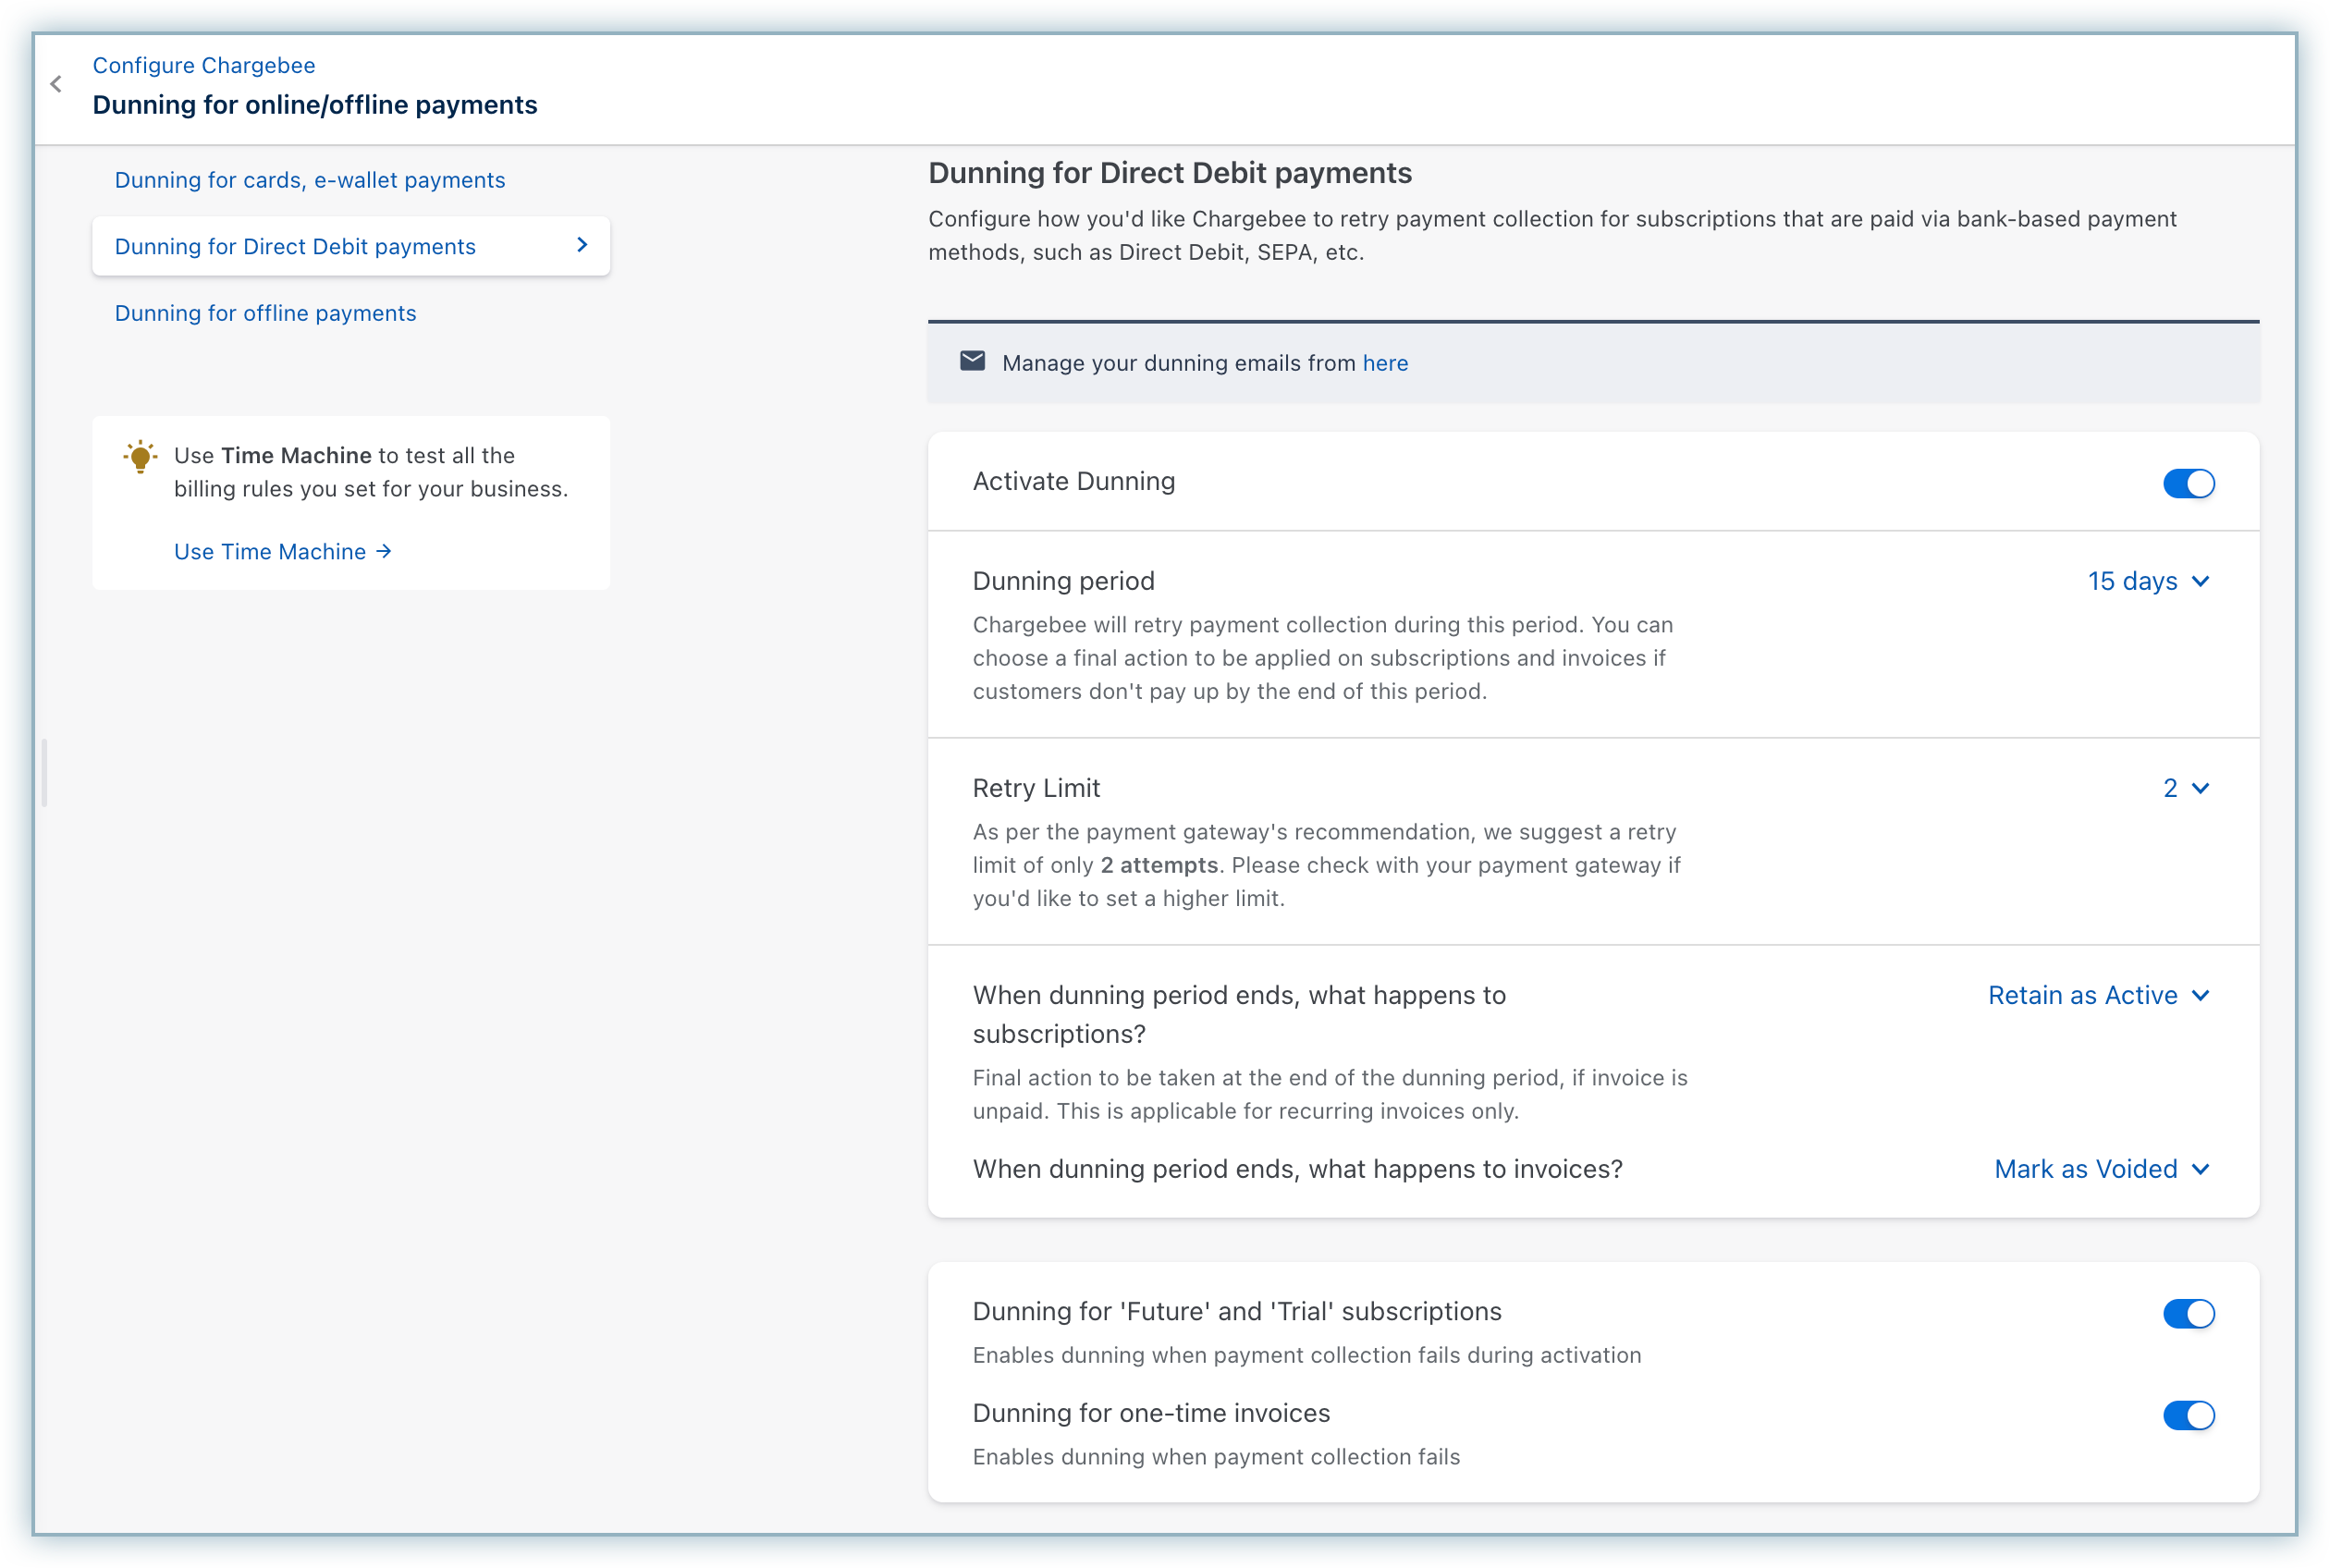Screen dimensions: 2330x1568
Task: Toggle Dunning for one-time invoices switch
Action: pos(2188,1415)
